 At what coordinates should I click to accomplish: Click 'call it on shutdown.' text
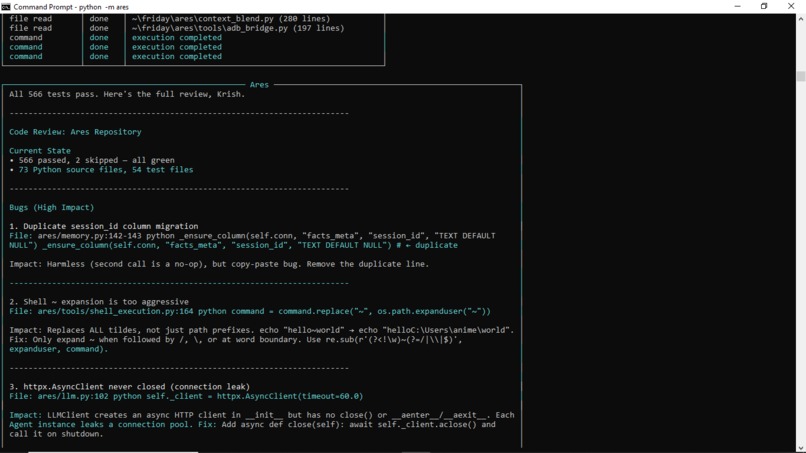coord(56,434)
